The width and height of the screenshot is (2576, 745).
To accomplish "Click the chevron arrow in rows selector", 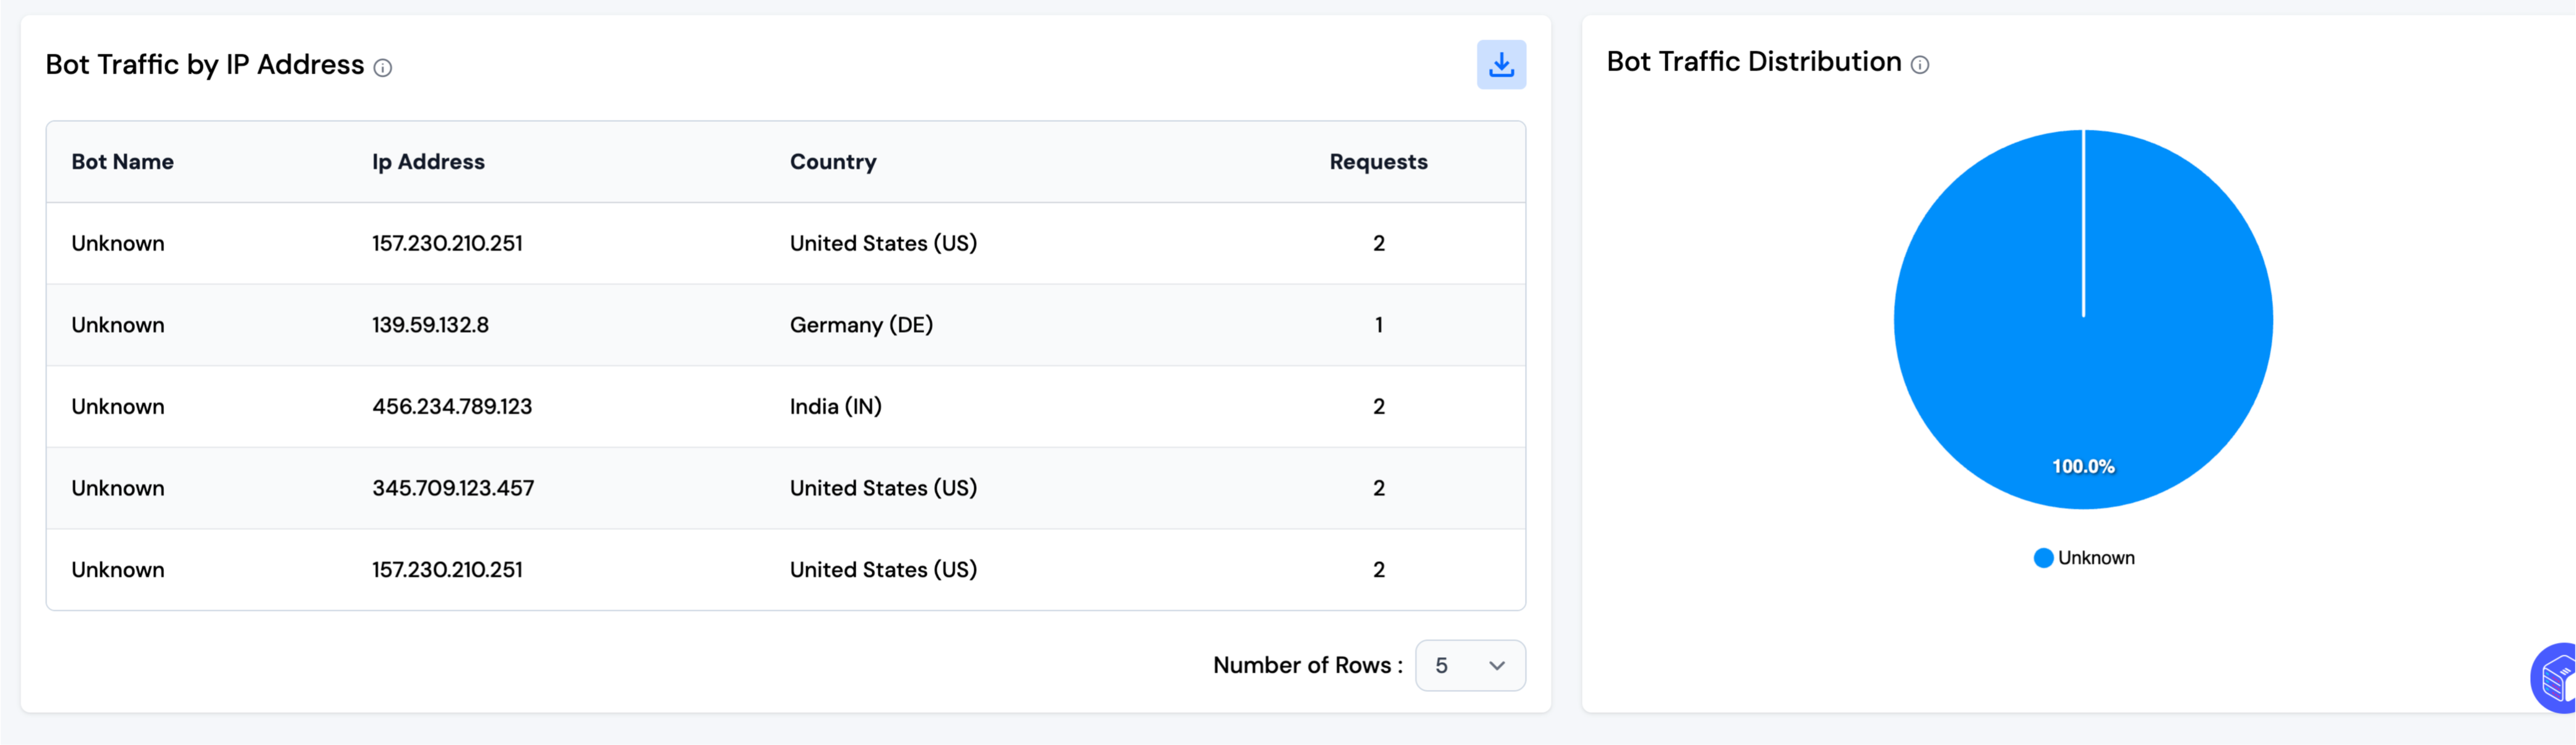I will click(x=1496, y=666).
